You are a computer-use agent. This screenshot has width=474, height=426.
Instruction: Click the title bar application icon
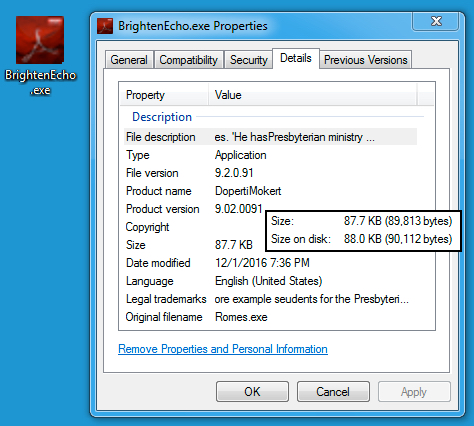(x=105, y=26)
